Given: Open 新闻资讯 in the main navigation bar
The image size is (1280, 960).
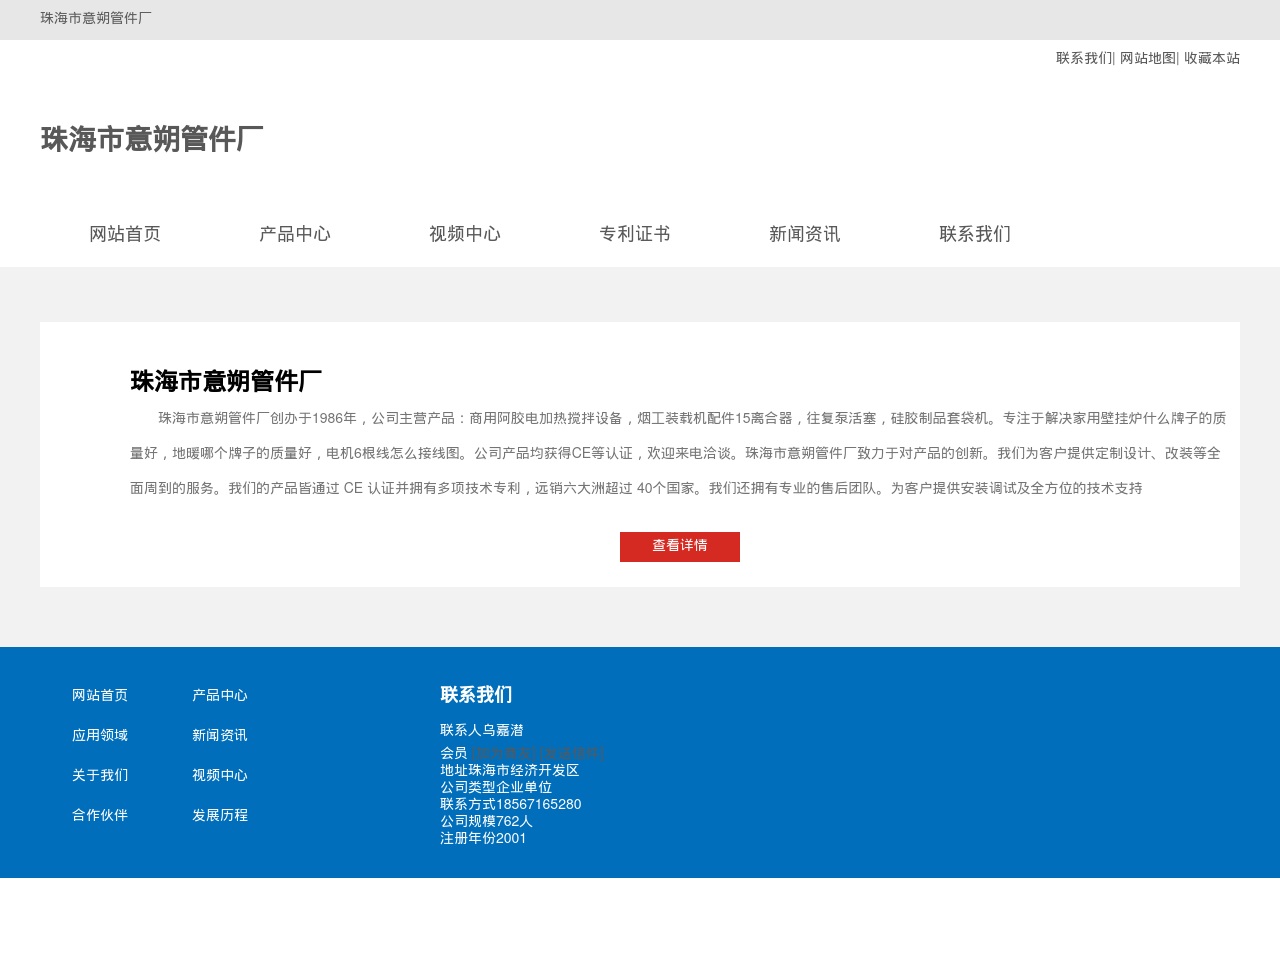Looking at the screenshot, I should coord(805,234).
